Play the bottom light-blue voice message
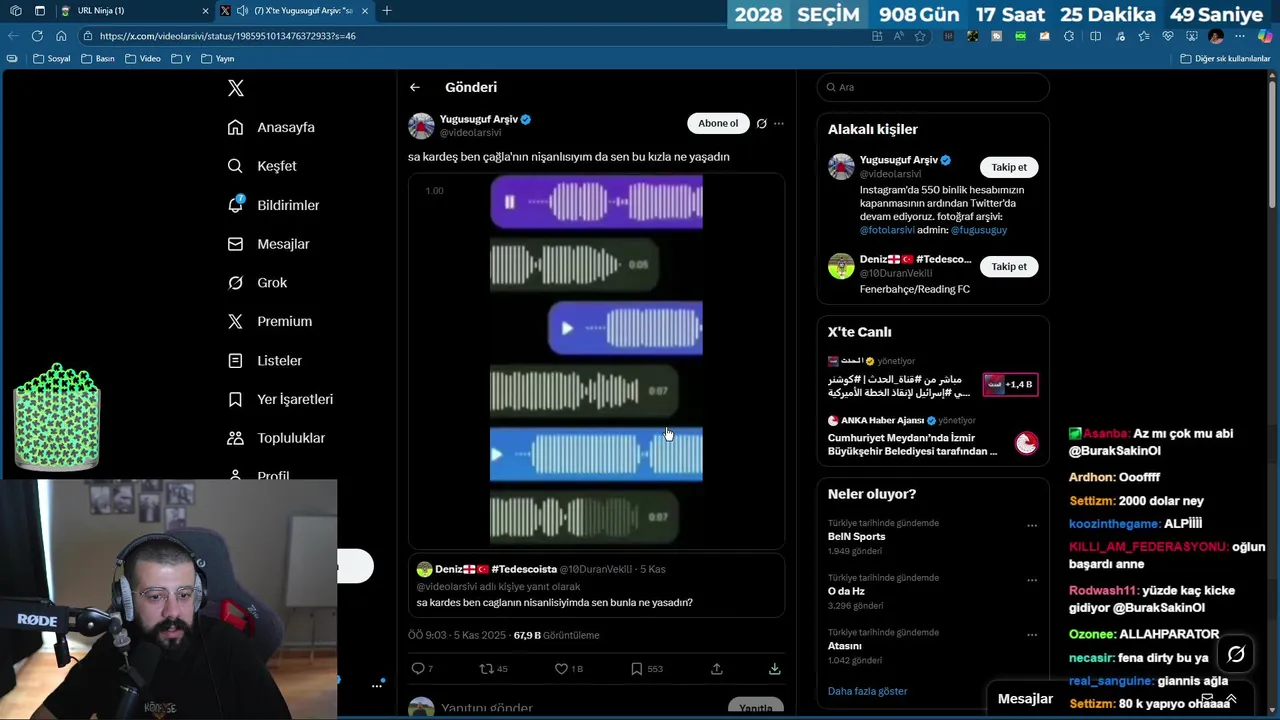This screenshot has height=720, width=1280. [497, 454]
